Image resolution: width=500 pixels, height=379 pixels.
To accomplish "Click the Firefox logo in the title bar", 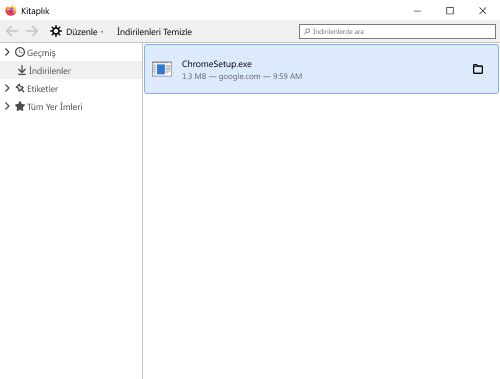I will pos(11,11).
